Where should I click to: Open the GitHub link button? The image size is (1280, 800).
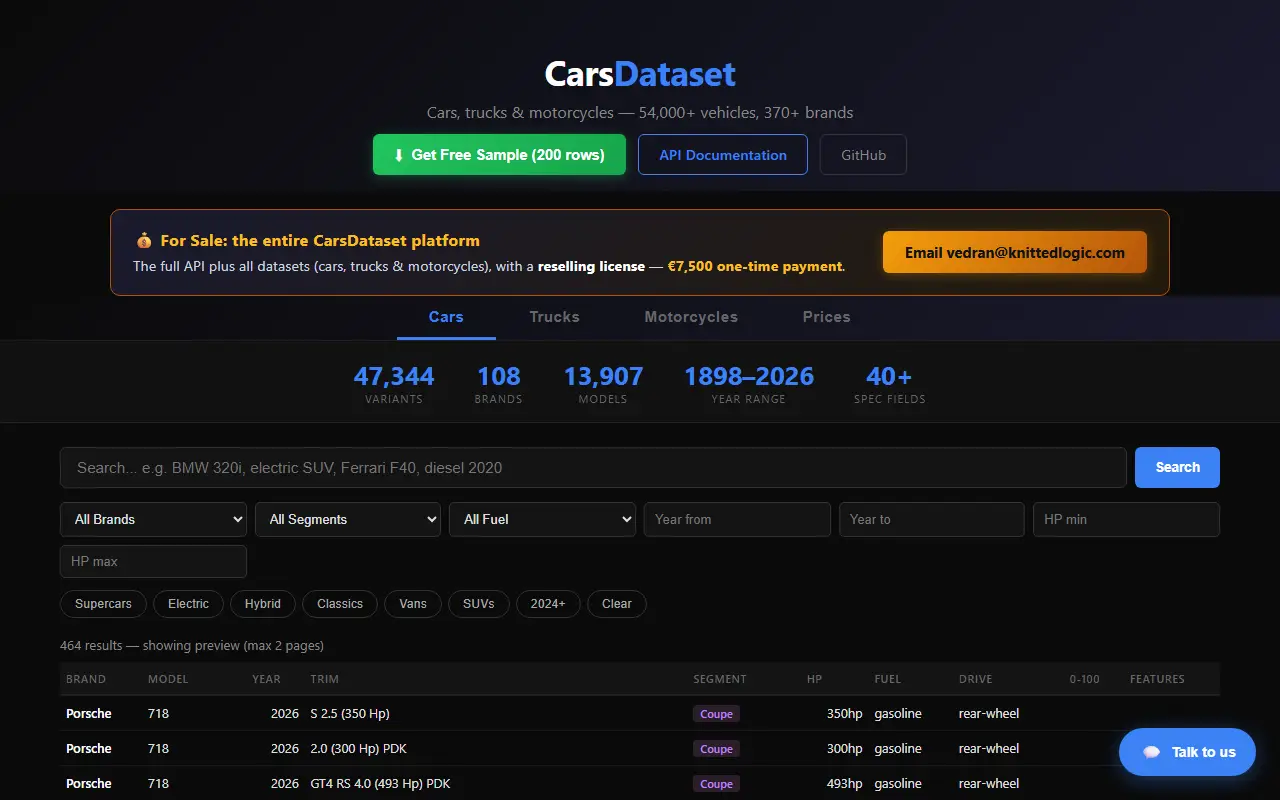coord(863,155)
